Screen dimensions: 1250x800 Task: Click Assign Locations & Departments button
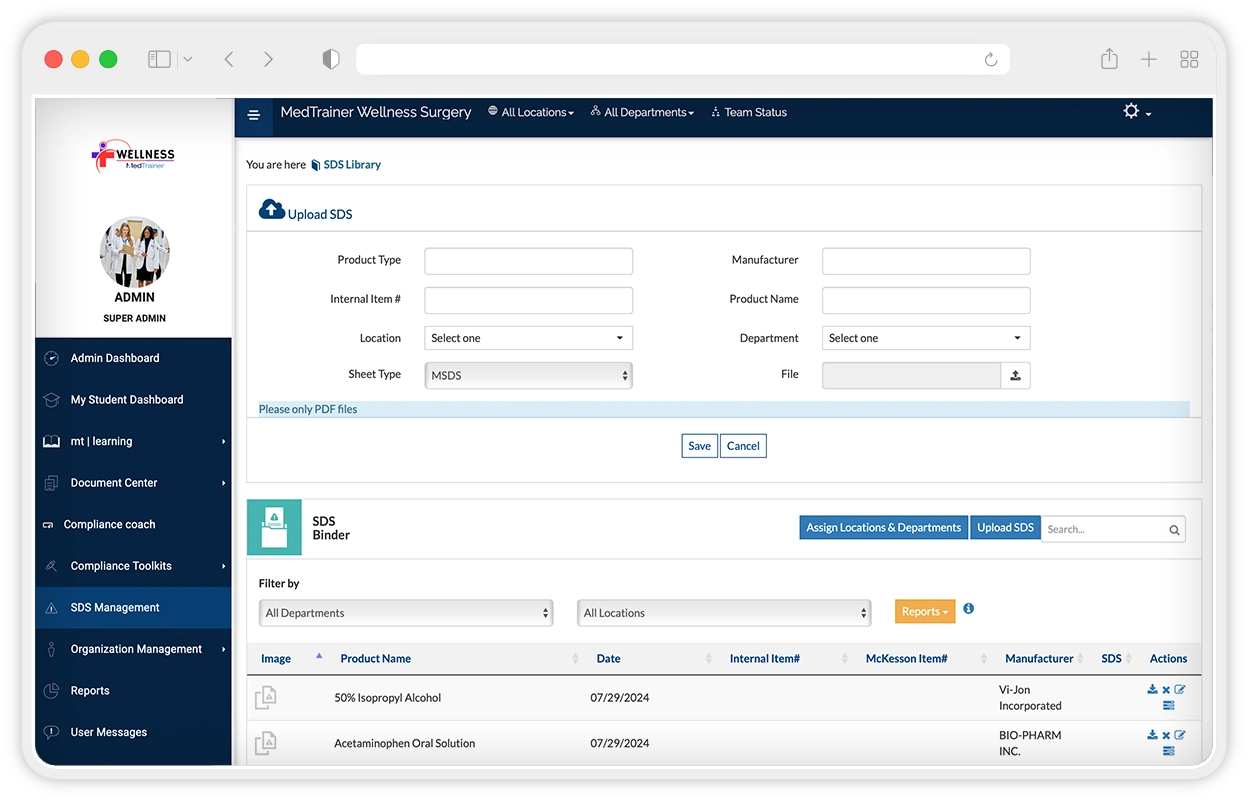883,528
